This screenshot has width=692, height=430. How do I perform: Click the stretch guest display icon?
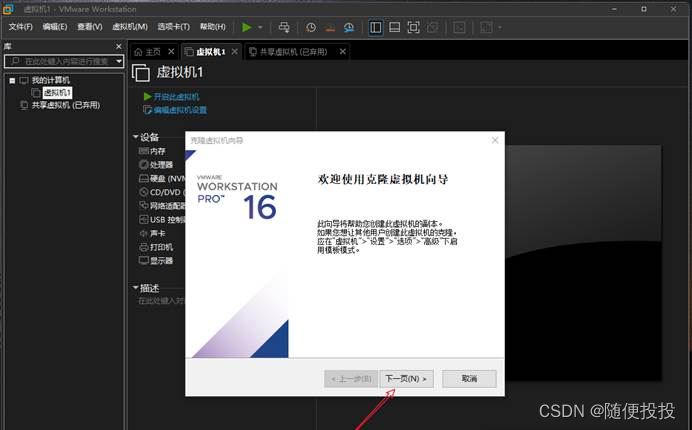(x=486, y=27)
